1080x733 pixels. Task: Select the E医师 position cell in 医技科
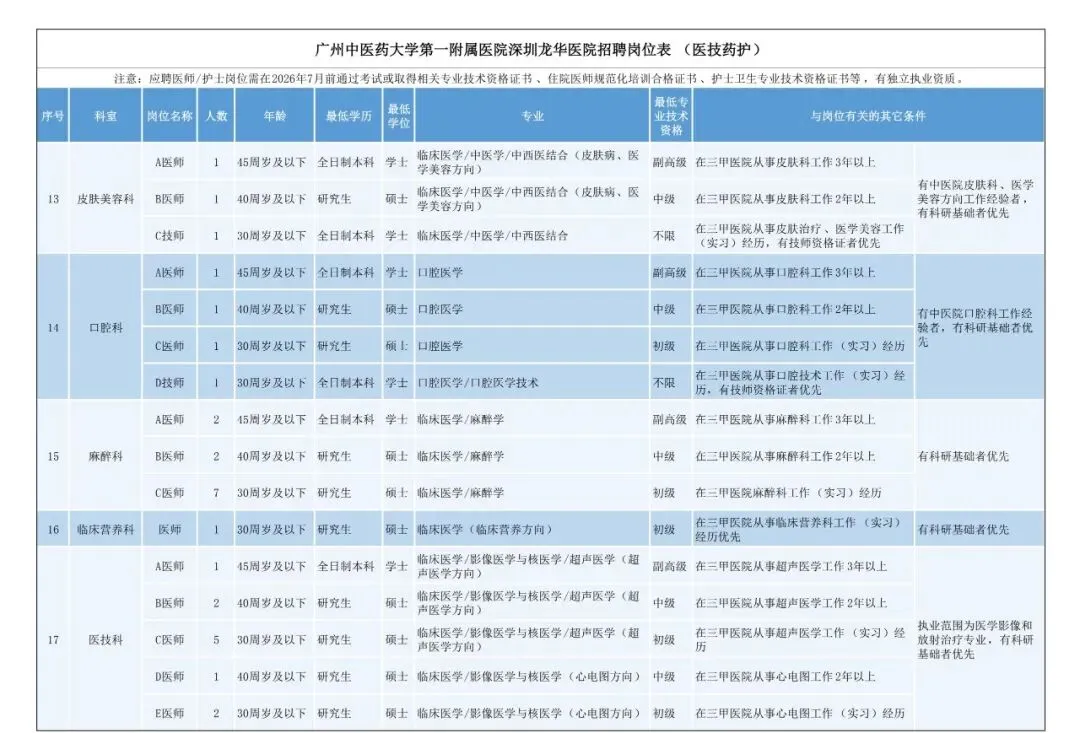click(x=169, y=713)
